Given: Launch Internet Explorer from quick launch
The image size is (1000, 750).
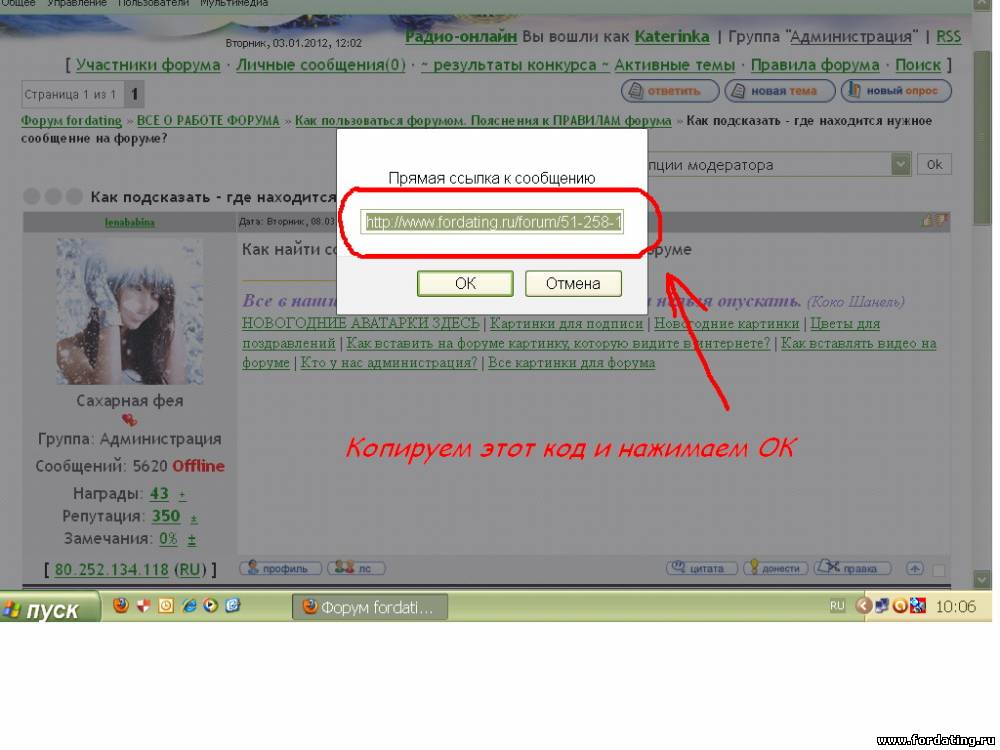Looking at the screenshot, I should 189,605.
